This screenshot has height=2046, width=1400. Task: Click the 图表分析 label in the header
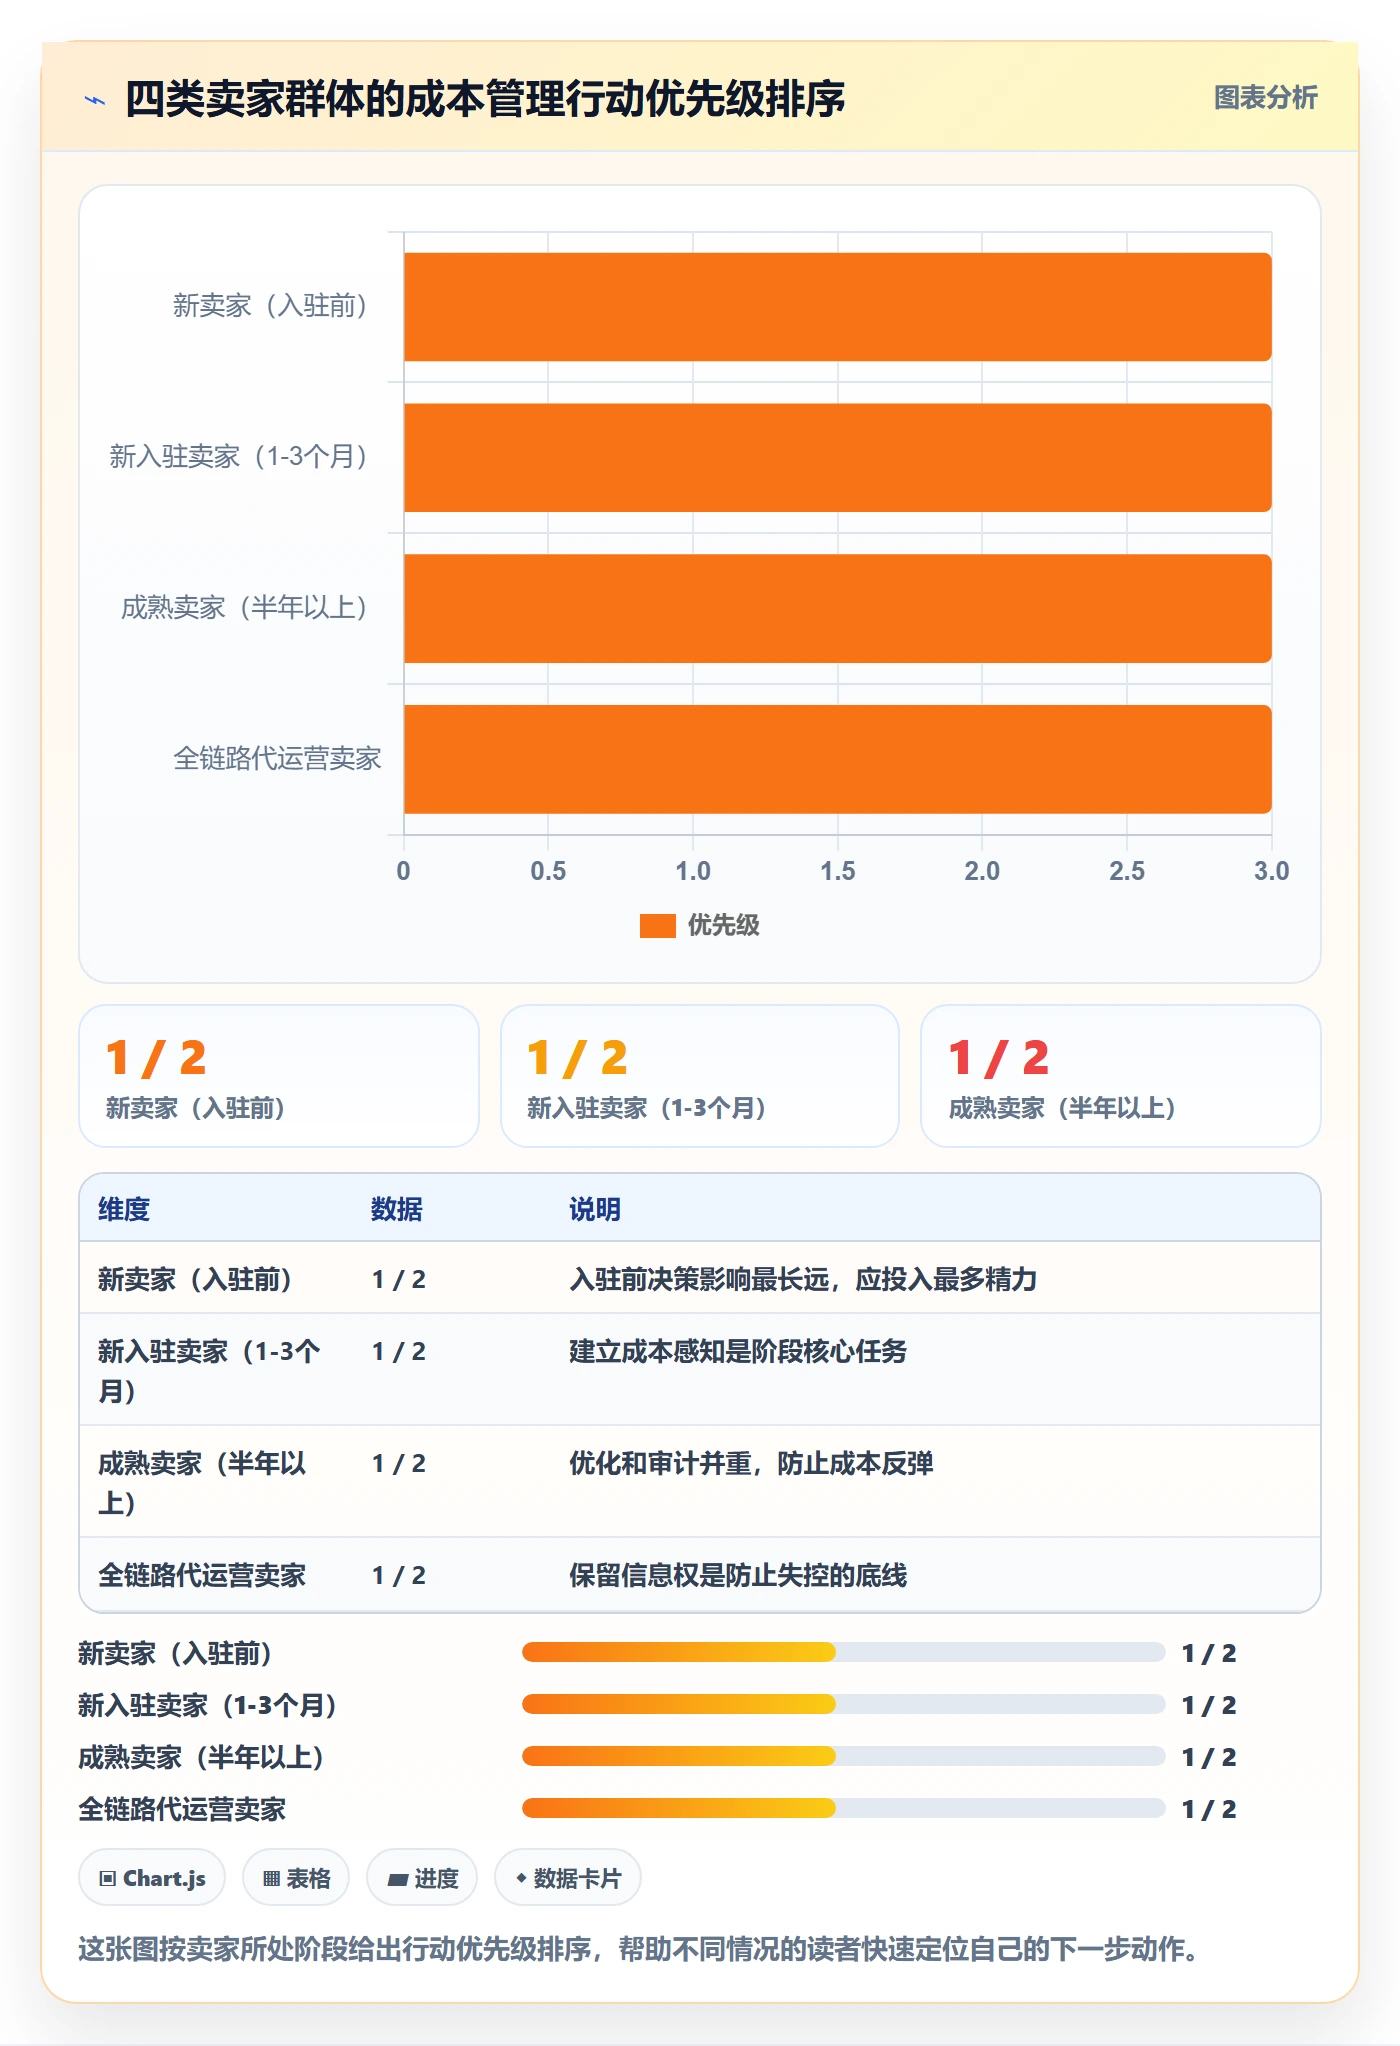(1265, 98)
